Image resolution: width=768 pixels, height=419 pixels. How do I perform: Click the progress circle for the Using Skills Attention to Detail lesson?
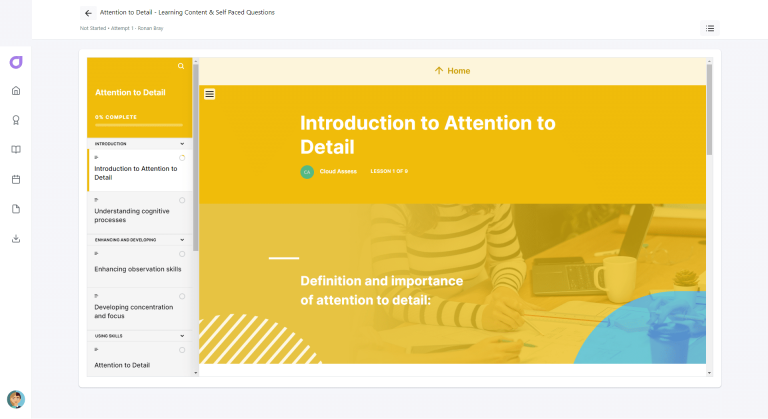[182, 350]
